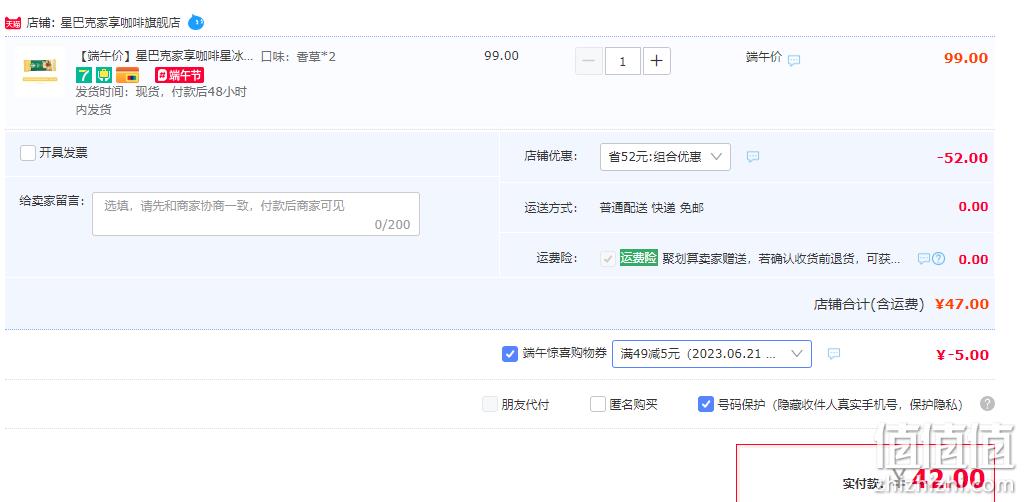This screenshot has width=1024, height=502.
Task: Click the unit price 99.00 in price column
Action: (x=502, y=56)
